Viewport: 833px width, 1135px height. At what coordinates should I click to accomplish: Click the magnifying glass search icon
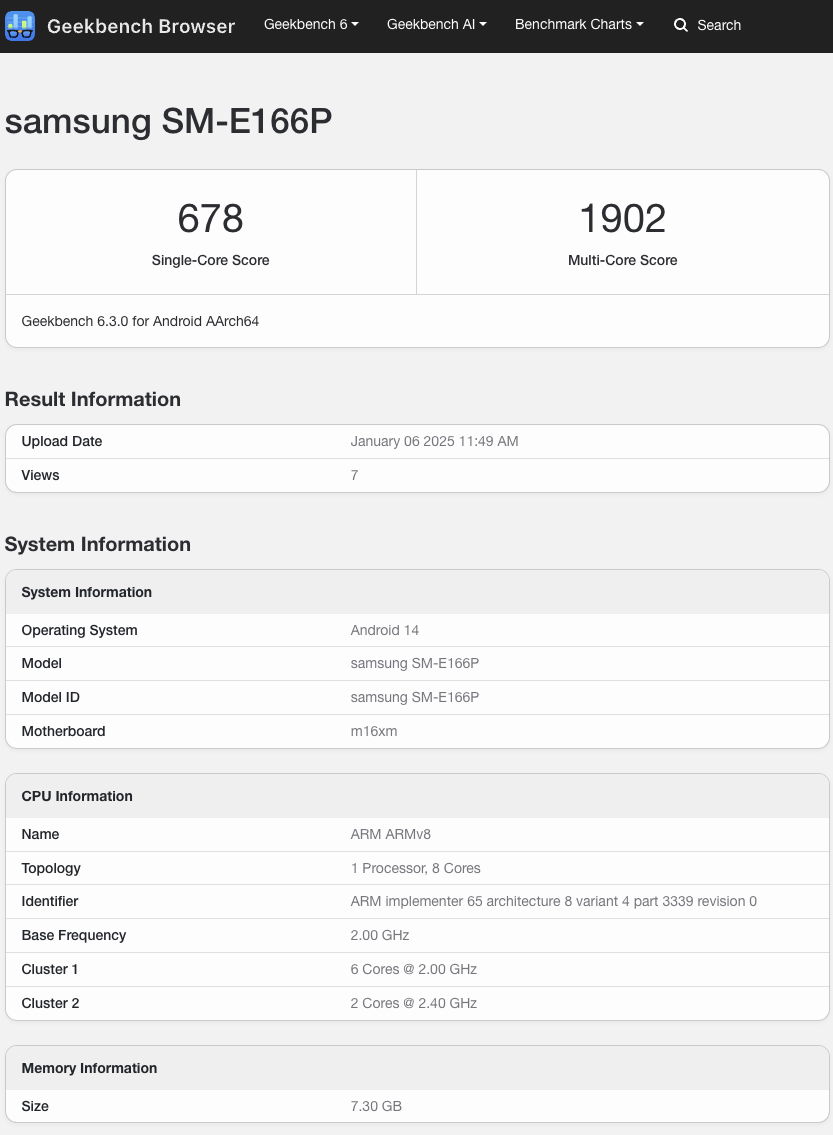point(681,25)
